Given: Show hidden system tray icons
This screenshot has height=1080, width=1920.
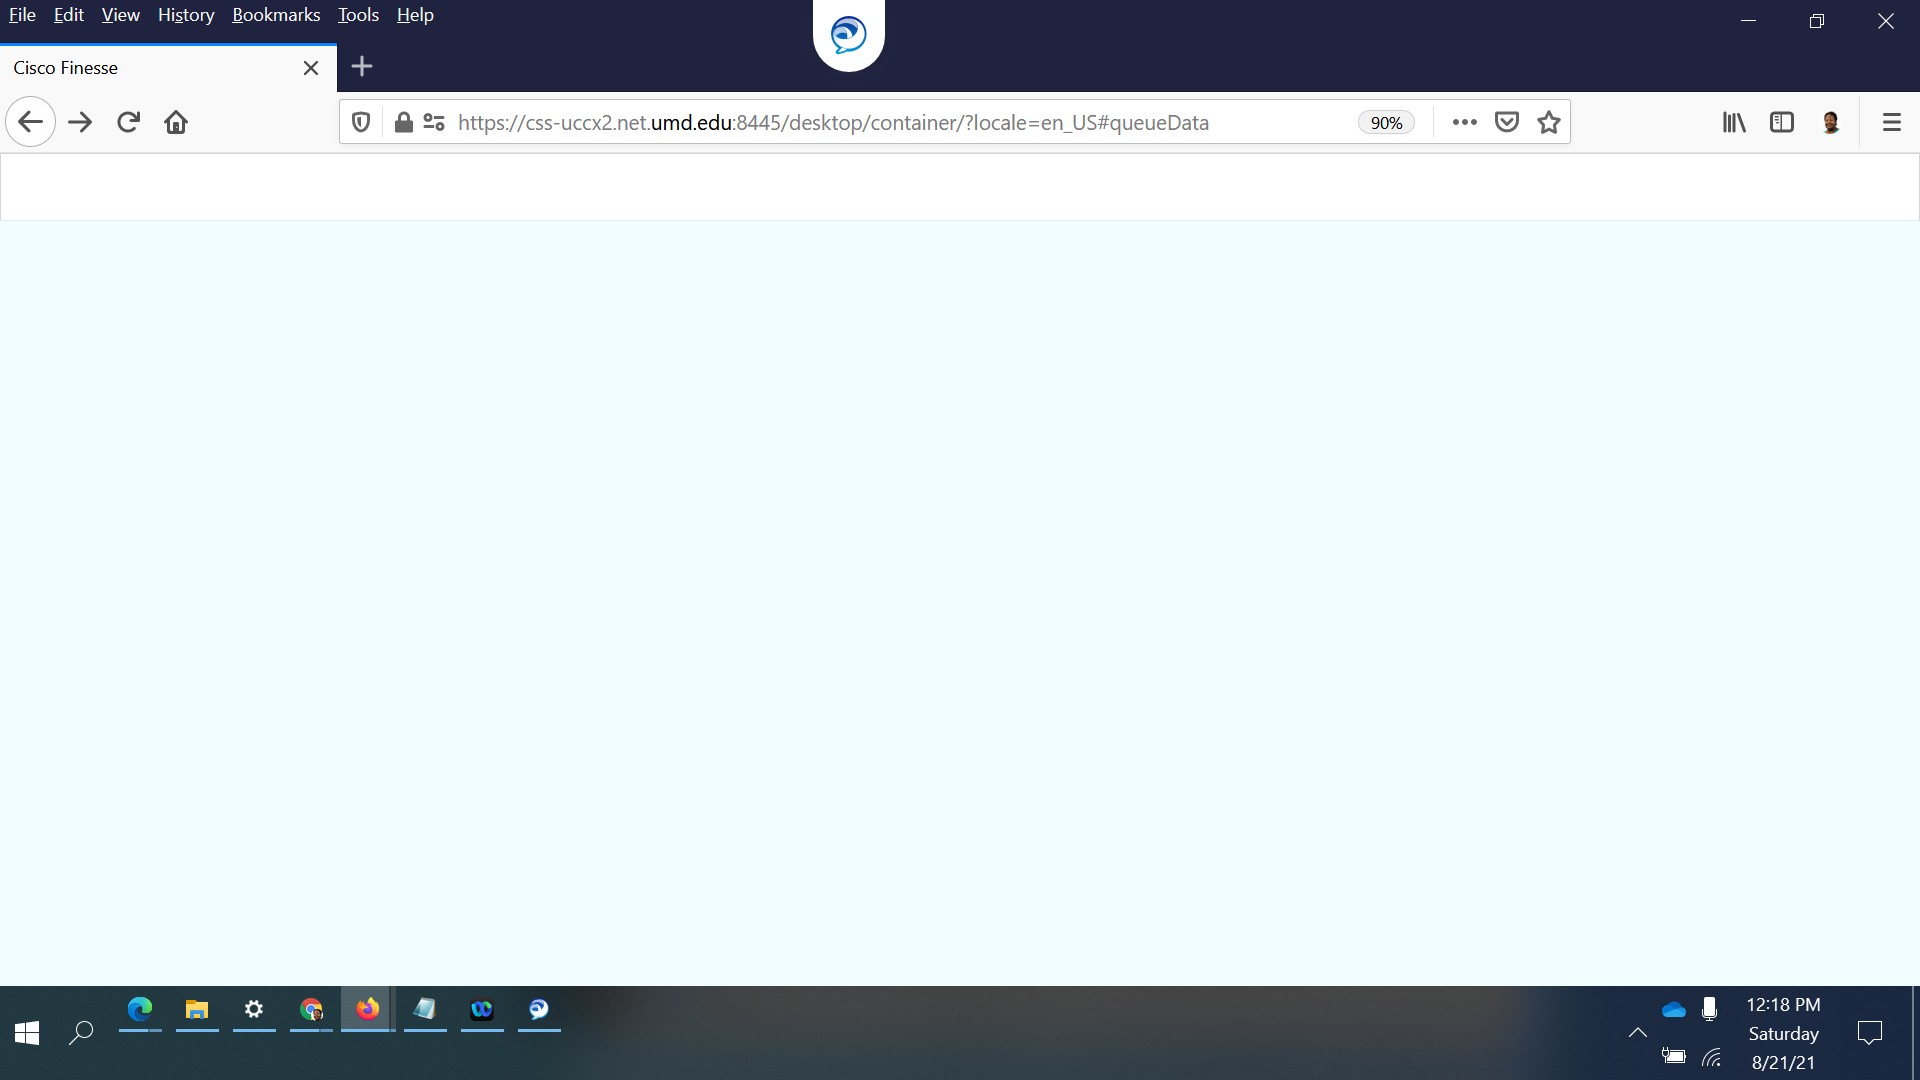Looking at the screenshot, I should click(x=1637, y=1033).
